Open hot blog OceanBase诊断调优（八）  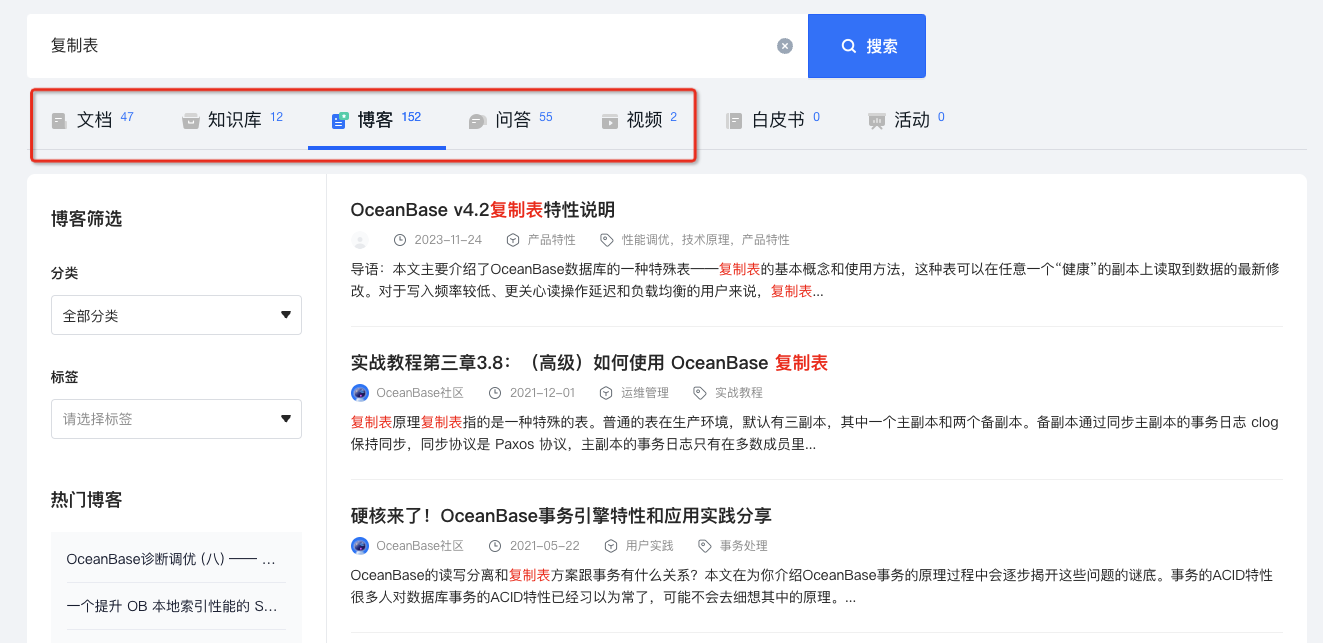pos(171,559)
